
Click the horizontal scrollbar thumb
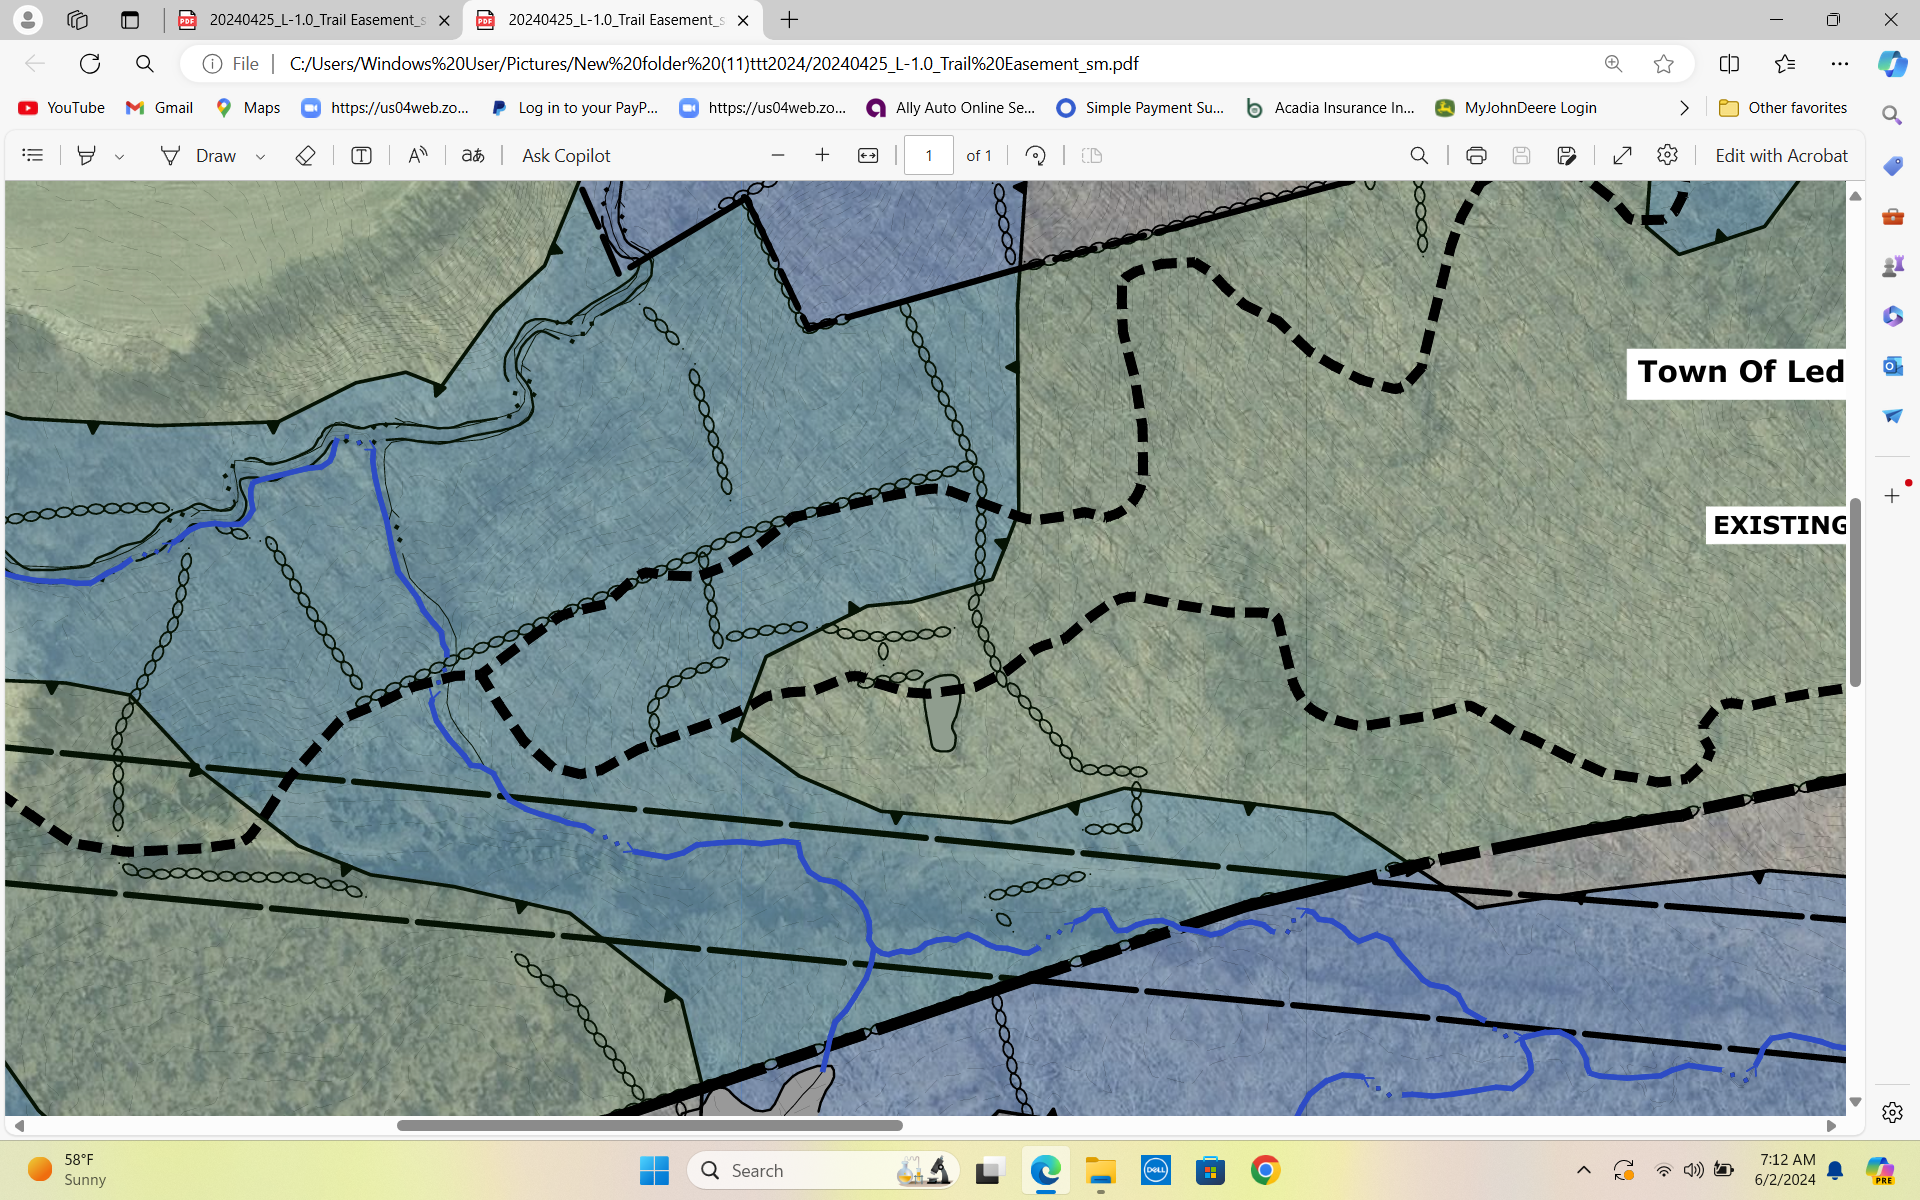click(650, 1125)
